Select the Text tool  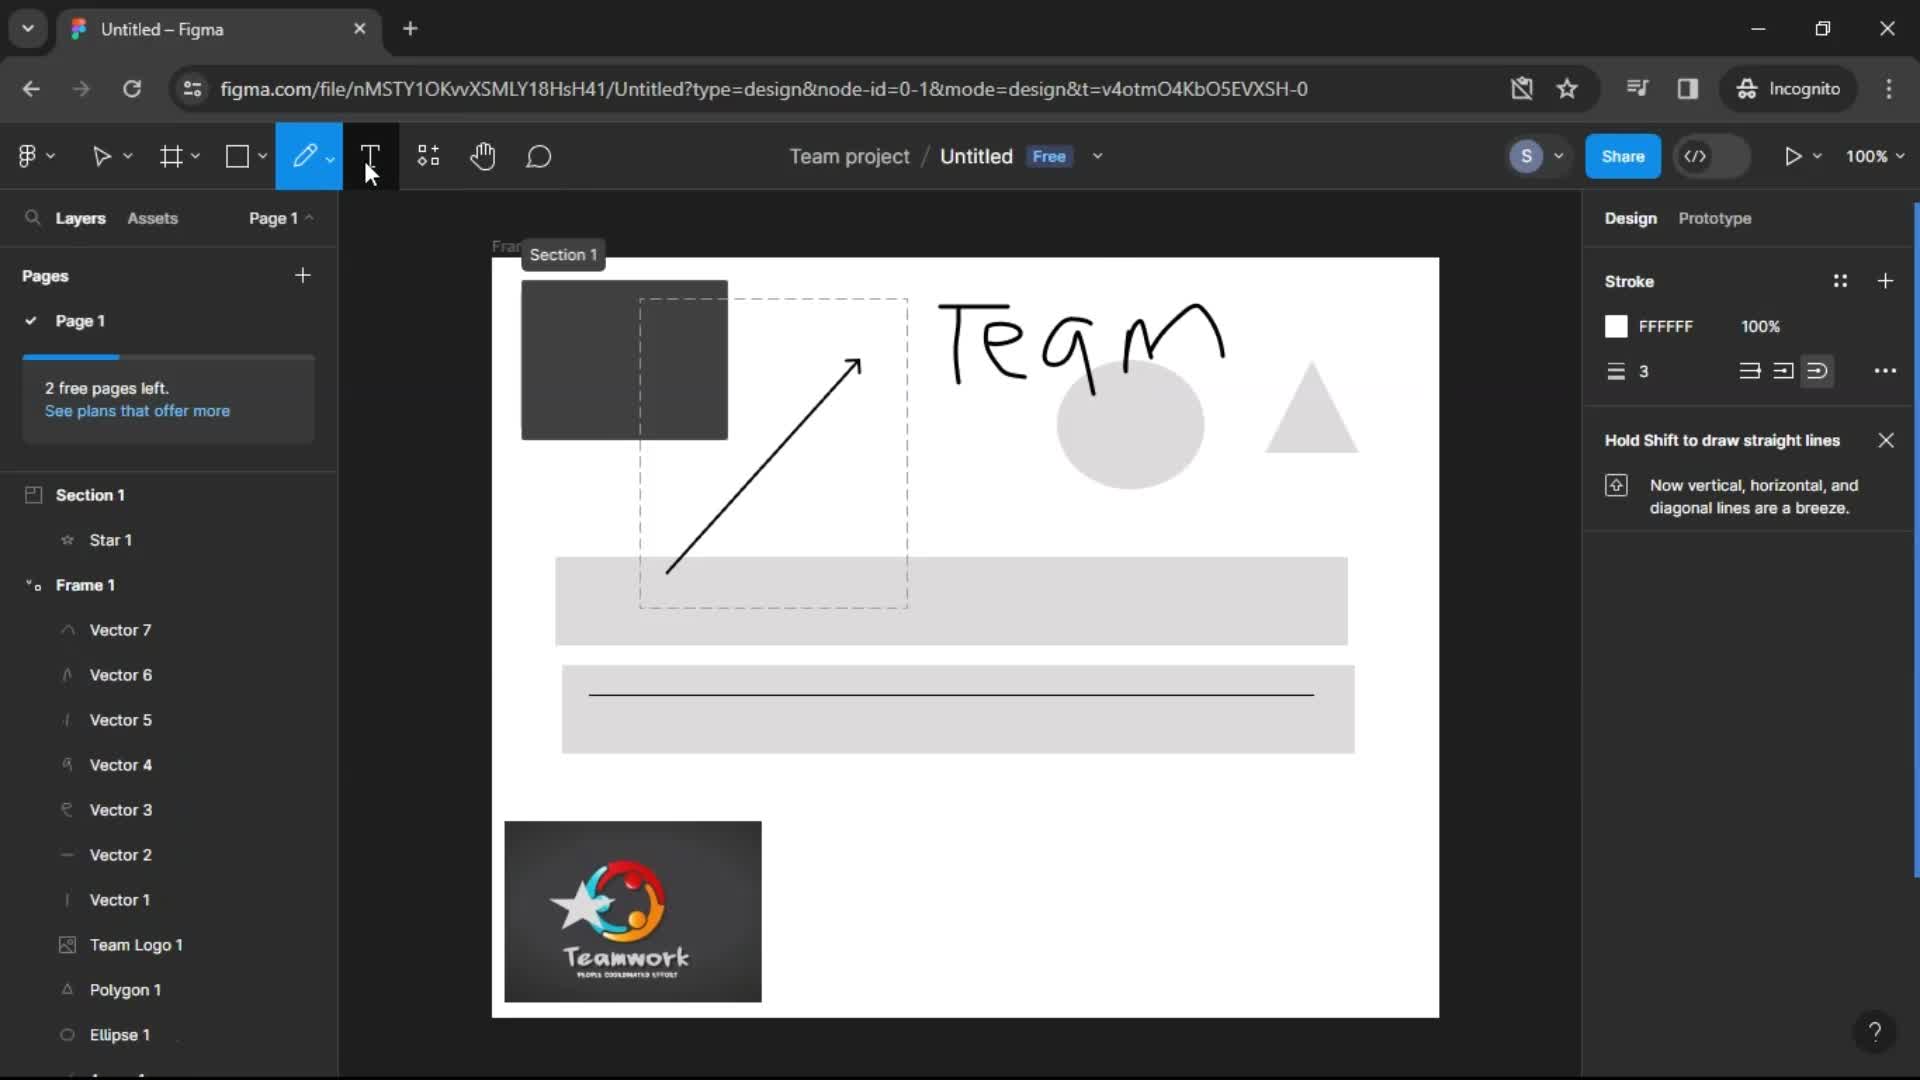click(x=371, y=156)
